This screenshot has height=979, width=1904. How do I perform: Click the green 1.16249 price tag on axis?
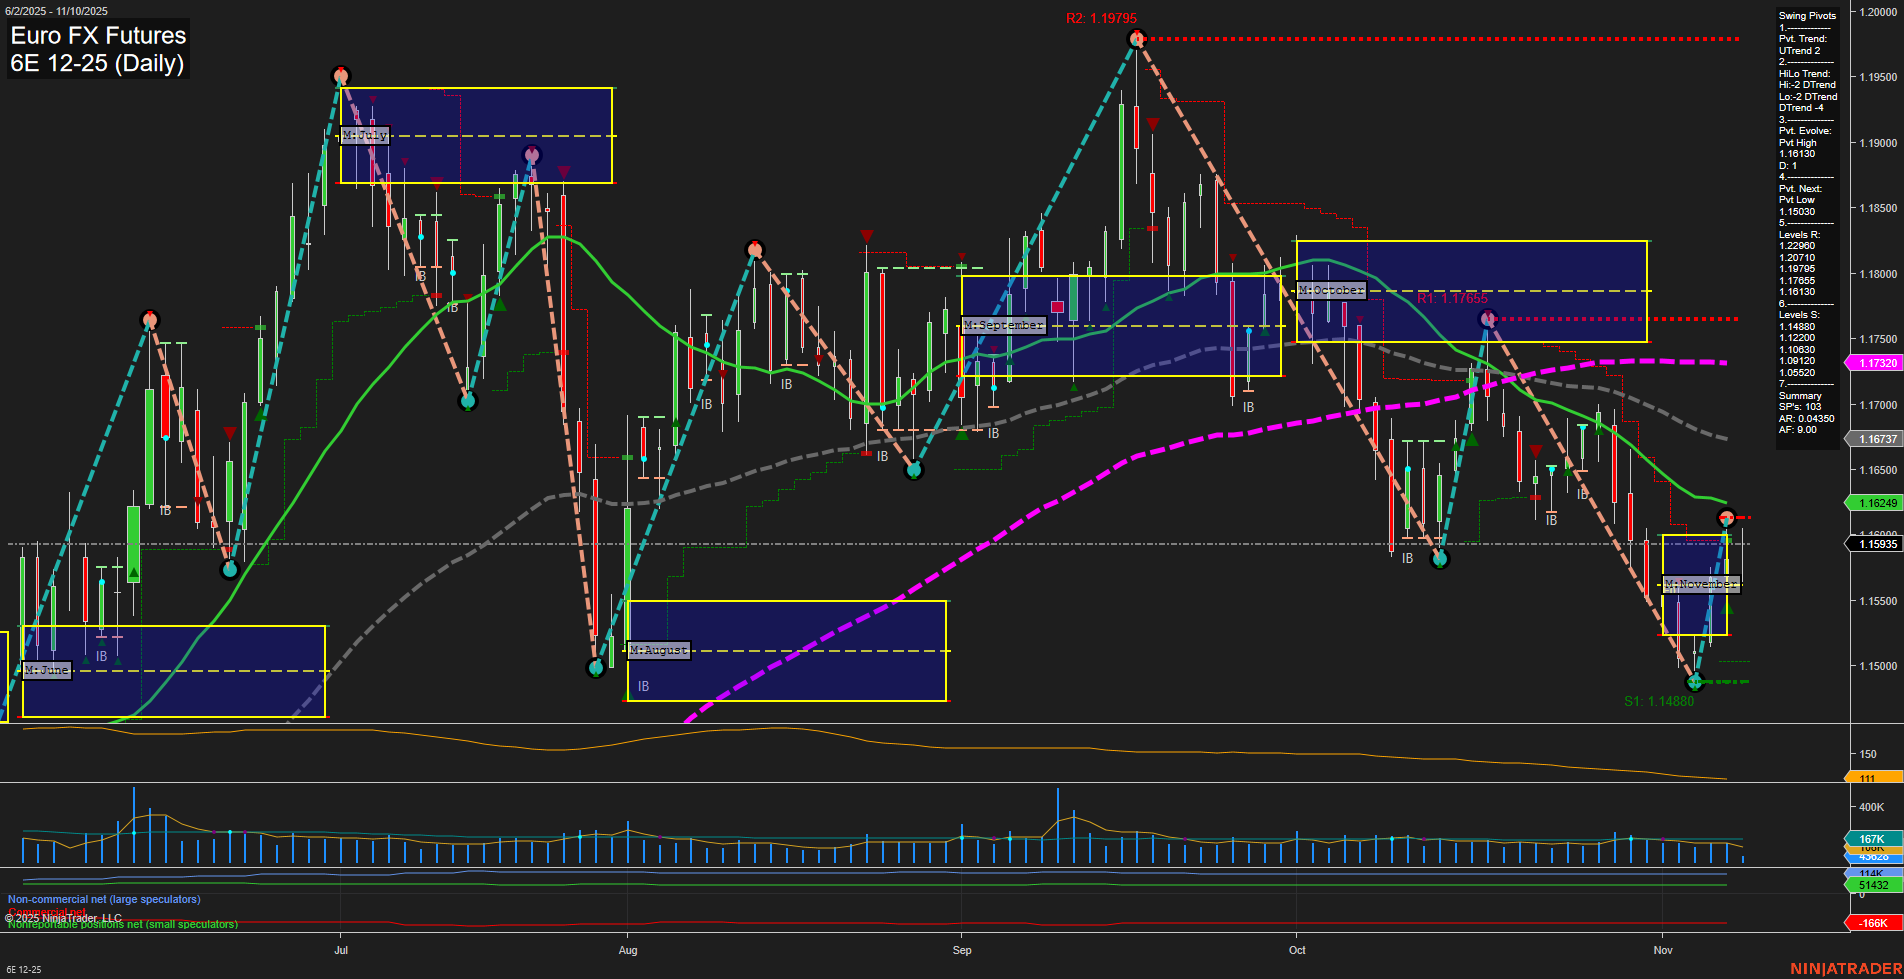[1874, 502]
